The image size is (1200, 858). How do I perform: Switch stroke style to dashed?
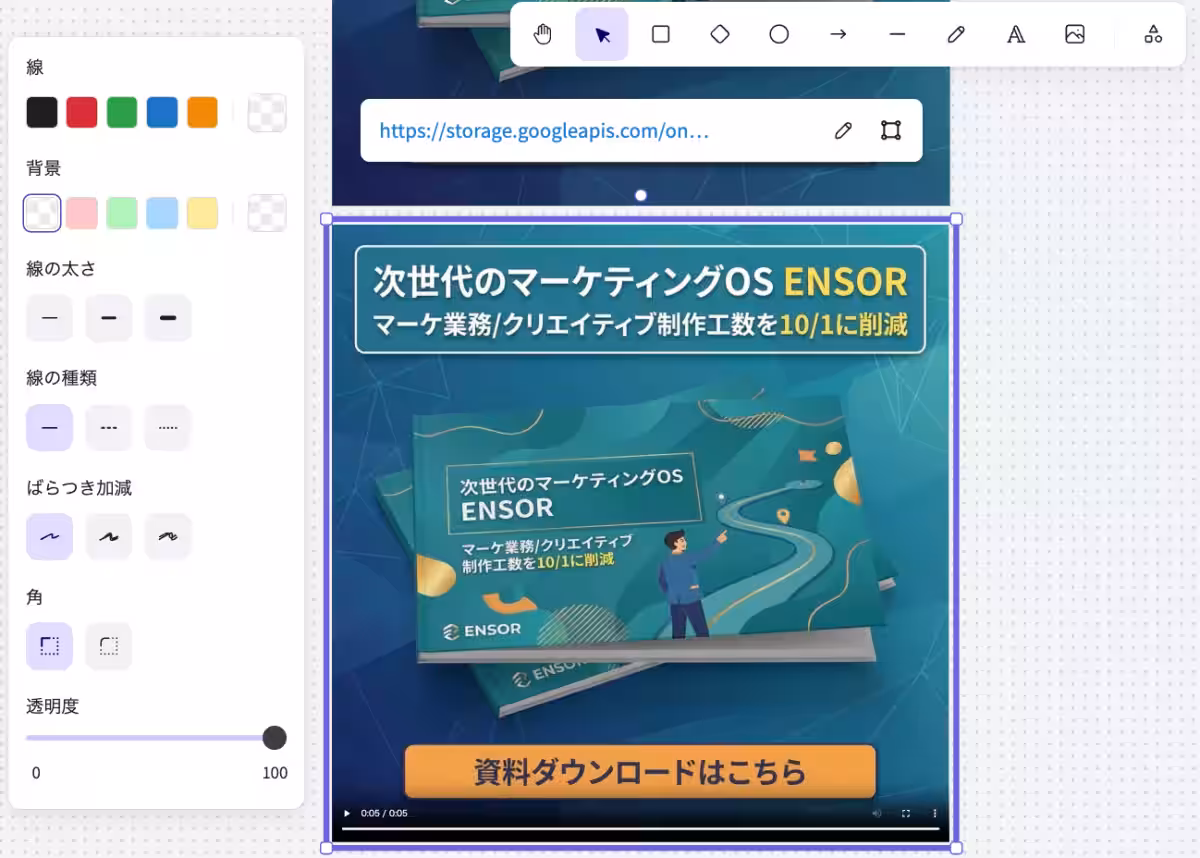point(109,428)
